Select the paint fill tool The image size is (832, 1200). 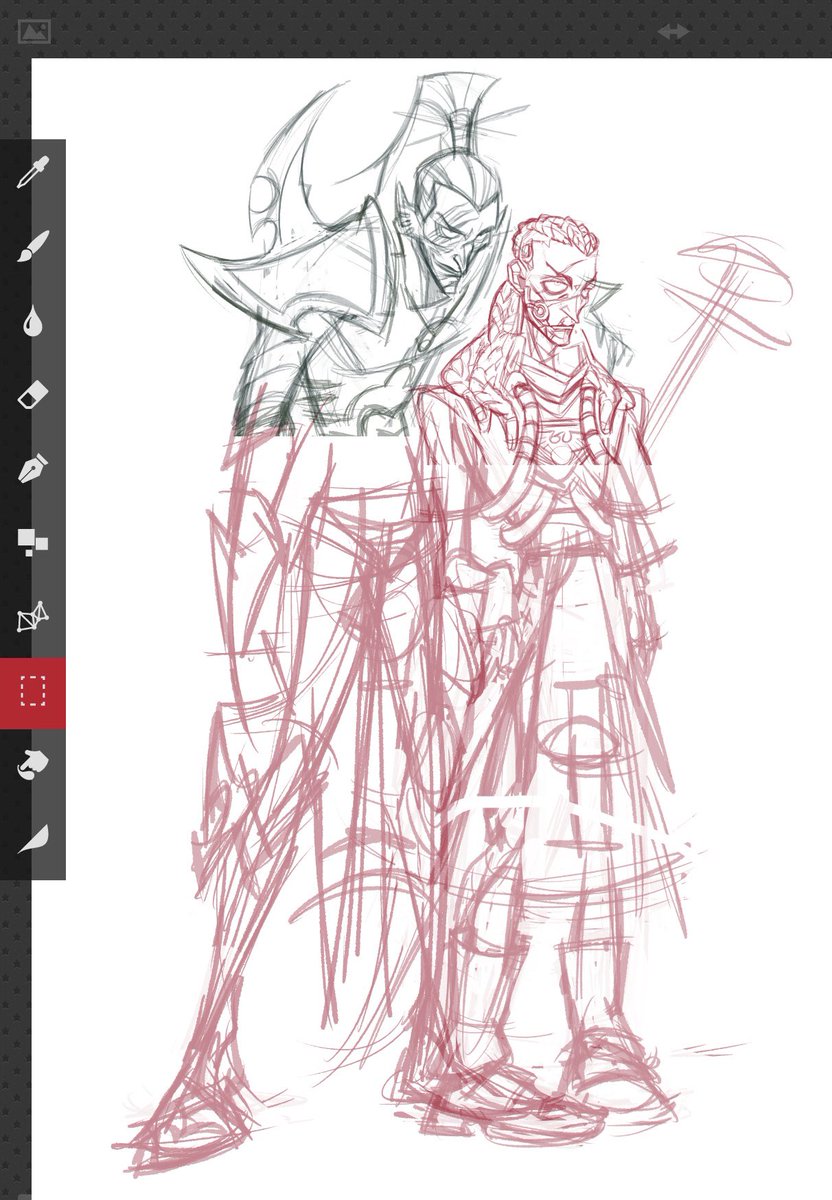point(33,765)
